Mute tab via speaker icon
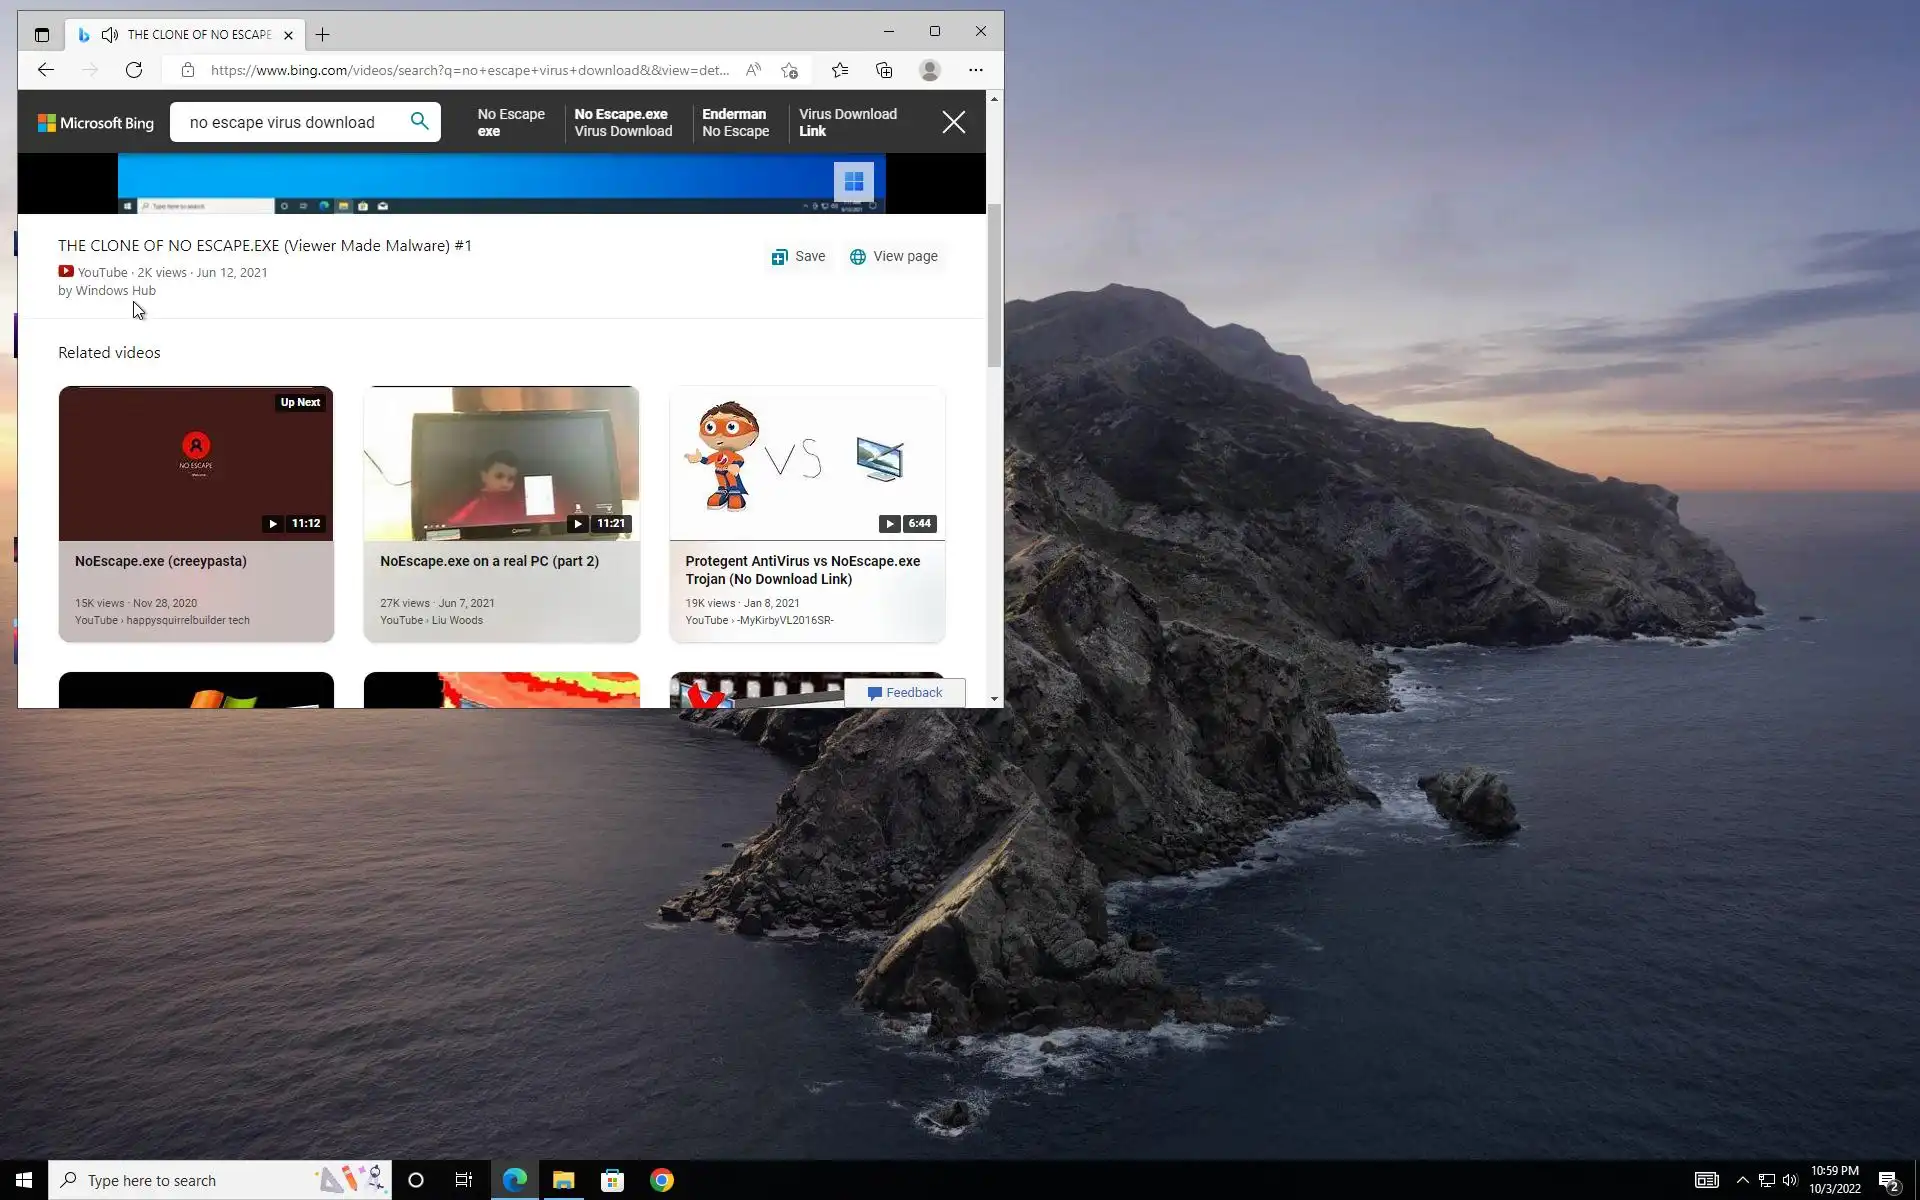Screen dimensions: 1920x1200 click(x=110, y=35)
